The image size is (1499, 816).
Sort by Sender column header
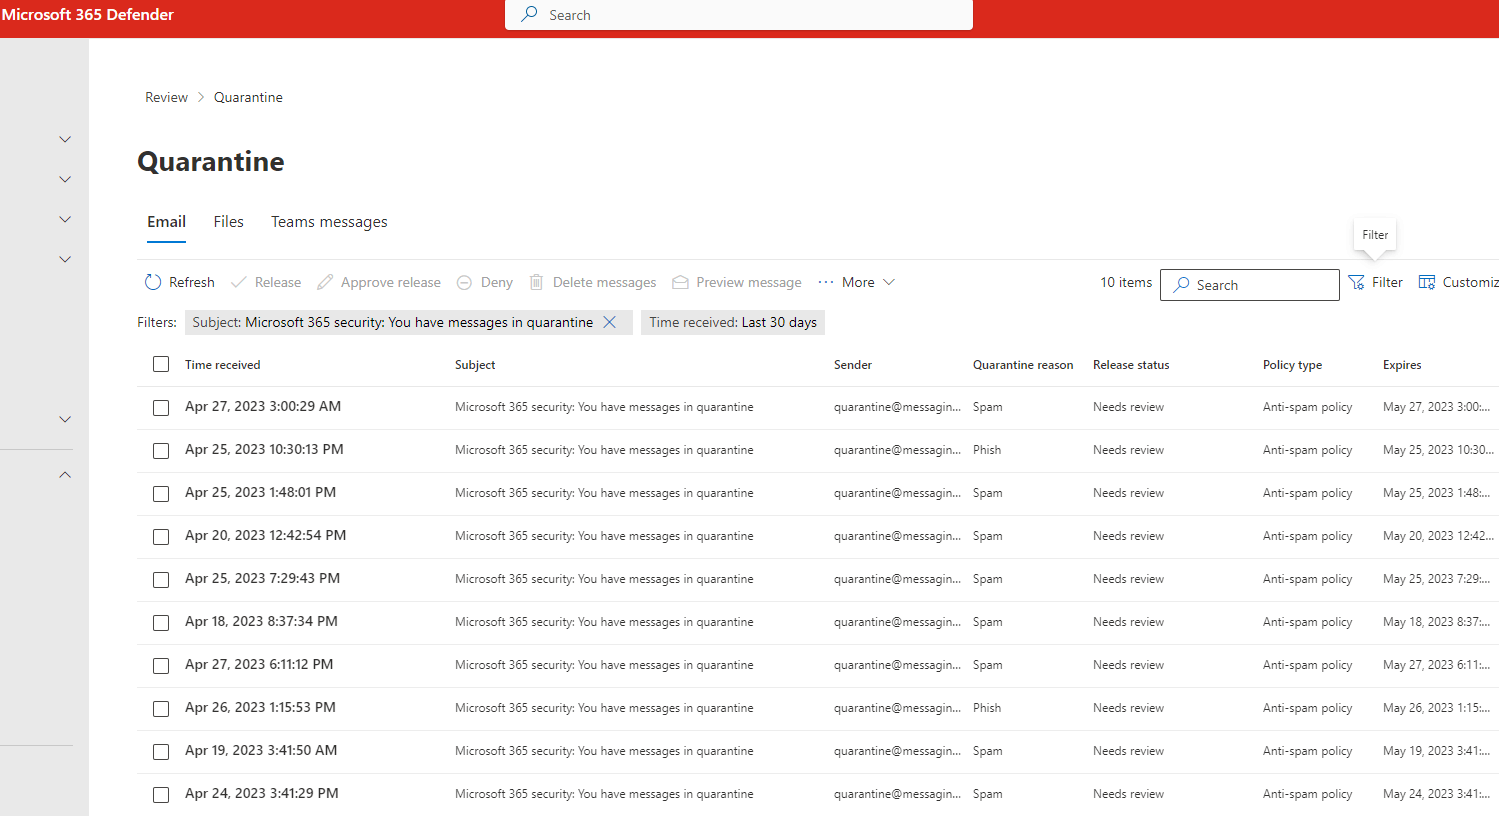click(x=853, y=365)
